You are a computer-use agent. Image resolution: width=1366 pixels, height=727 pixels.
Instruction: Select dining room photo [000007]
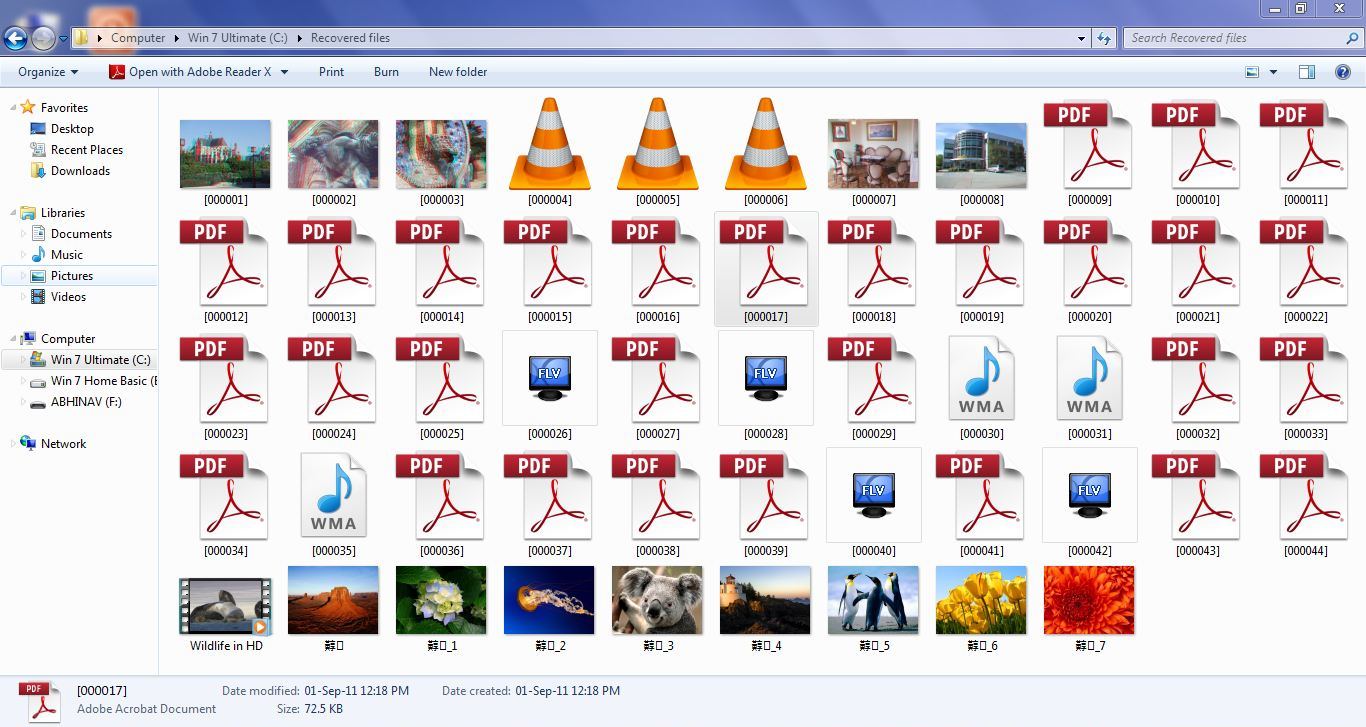coord(873,154)
